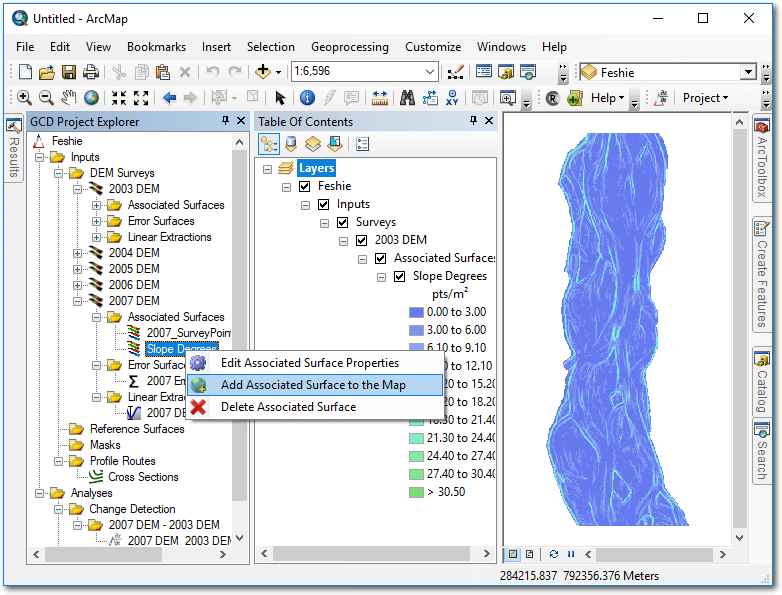This screenshot has width=782, height=595.
Task: Click the Print icon
Action: pyautogui.click(x=91, y=72)
